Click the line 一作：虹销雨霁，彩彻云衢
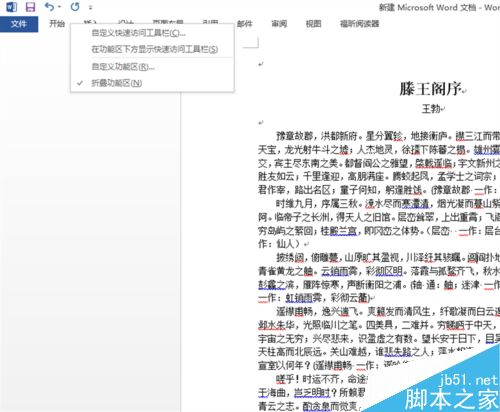 click(314, 298)
